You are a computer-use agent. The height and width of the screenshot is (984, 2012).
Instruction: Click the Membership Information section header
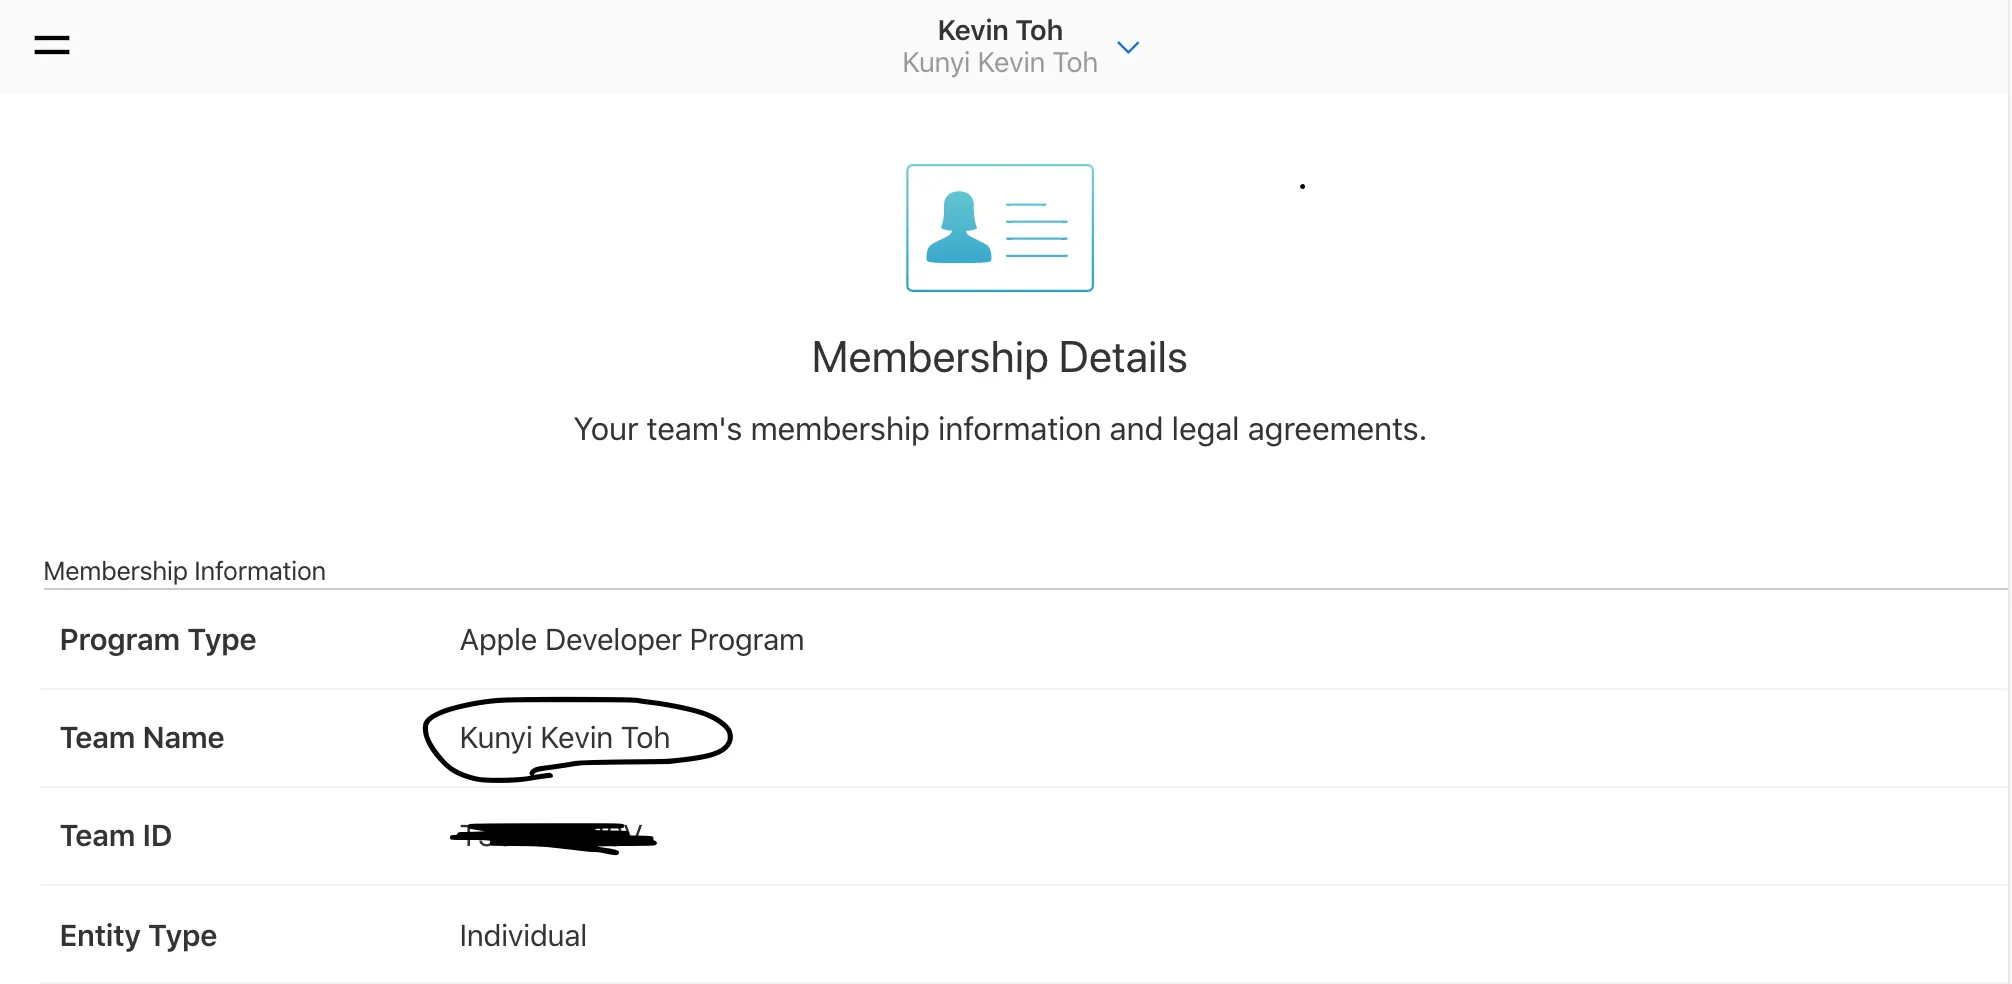(185, 571)
